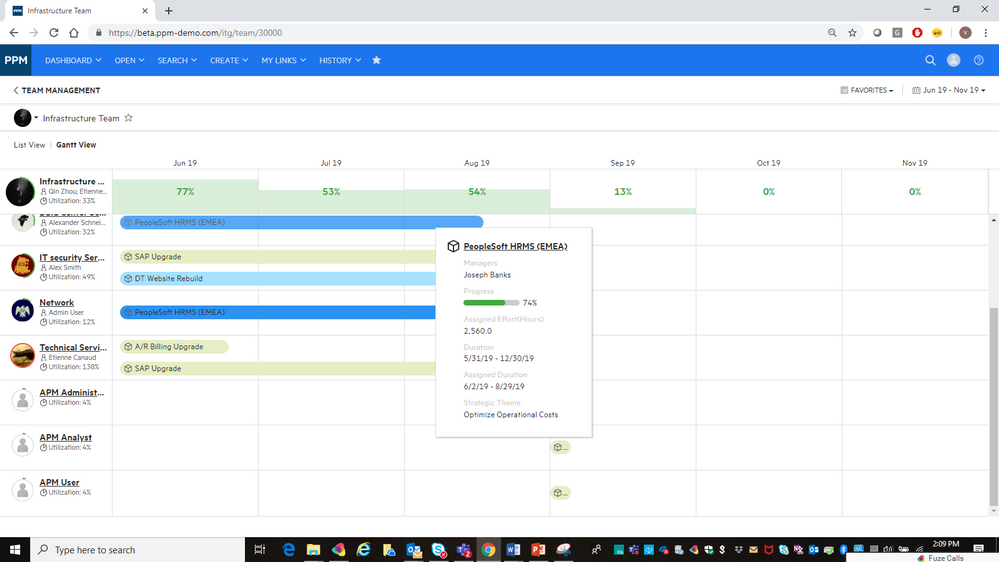Open the Favorites dropdown

coord(866,90)
